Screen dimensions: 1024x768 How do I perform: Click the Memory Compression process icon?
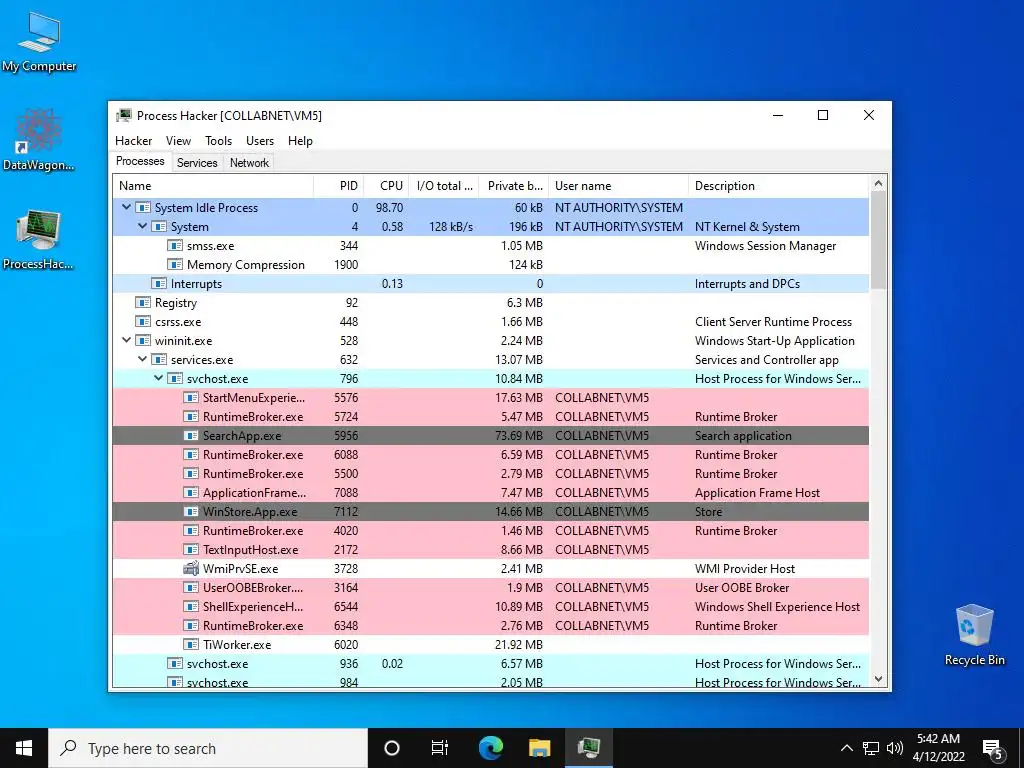174,264
